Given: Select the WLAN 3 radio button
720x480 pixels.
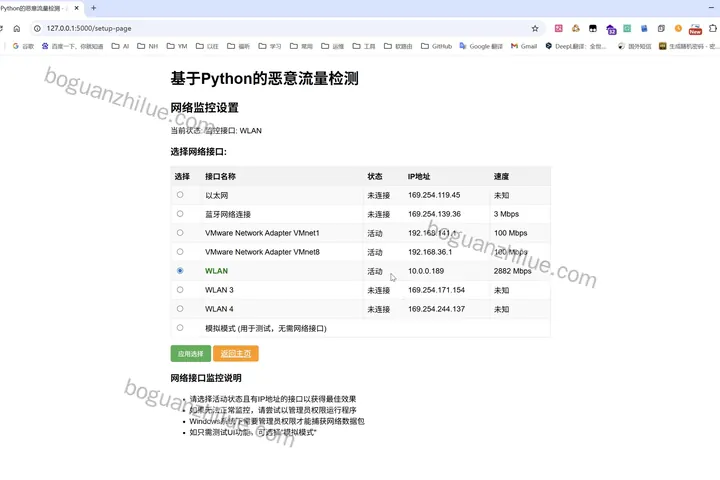Looking at the screenshot, I should (x=180, y=289).
